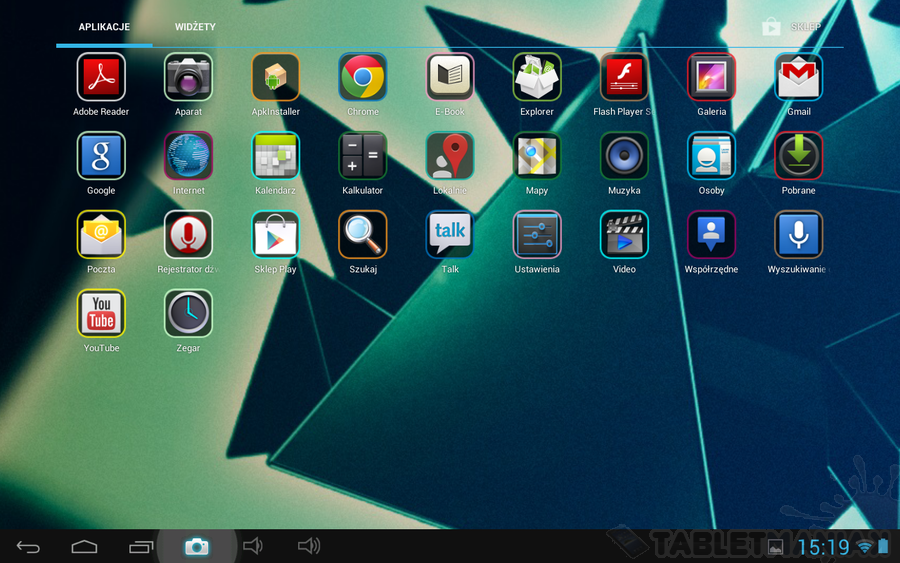The width and height of the screenshot is (900, 563).
Task: Open the Poczta email app
Action: click(x=101, y=234)
